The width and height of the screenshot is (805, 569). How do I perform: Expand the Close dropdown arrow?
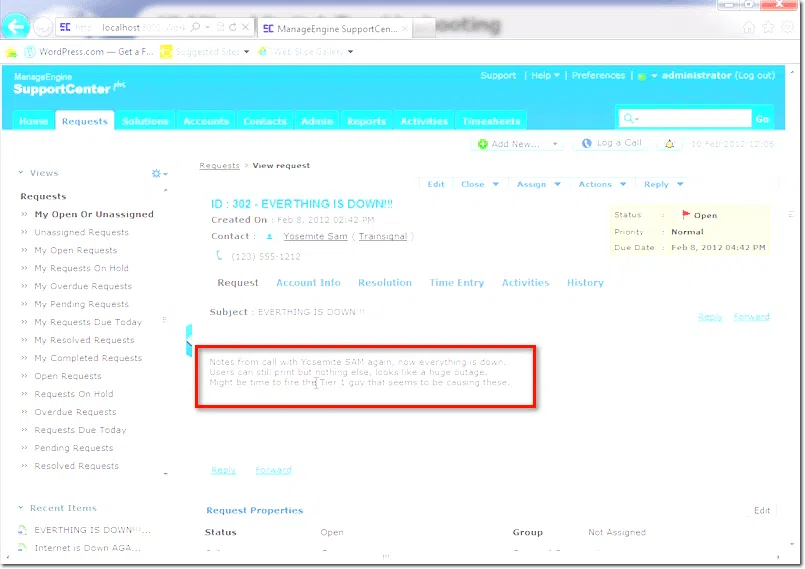click(x=495, y=184)
